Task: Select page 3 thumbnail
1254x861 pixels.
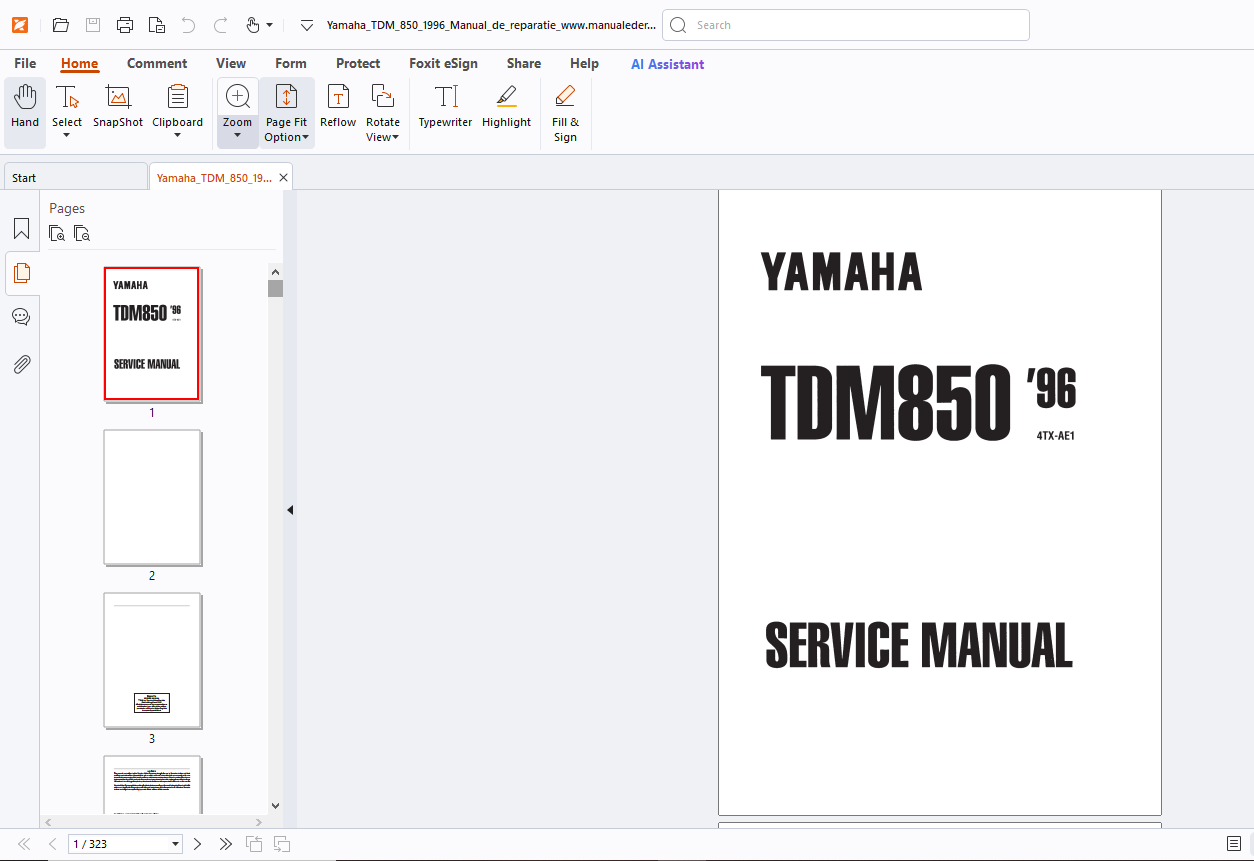Action: [x=152, y=660]
